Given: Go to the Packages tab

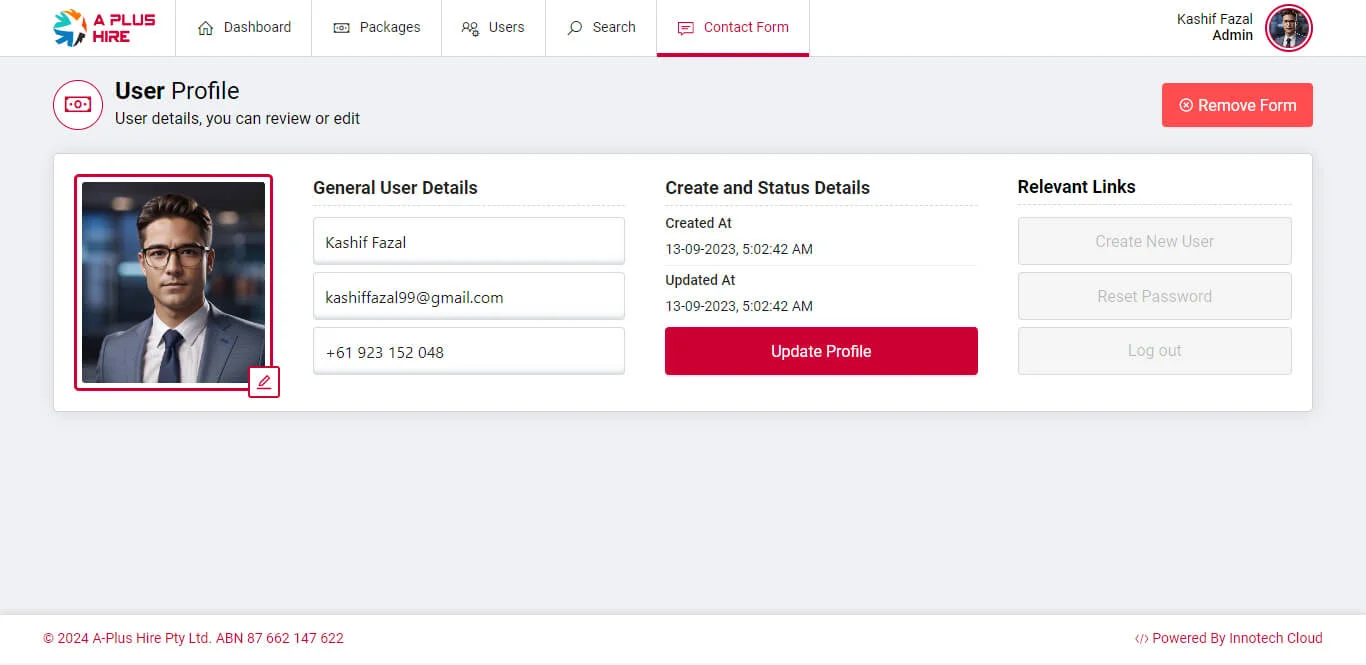Looking at the screenshot, I should (377, 28).
